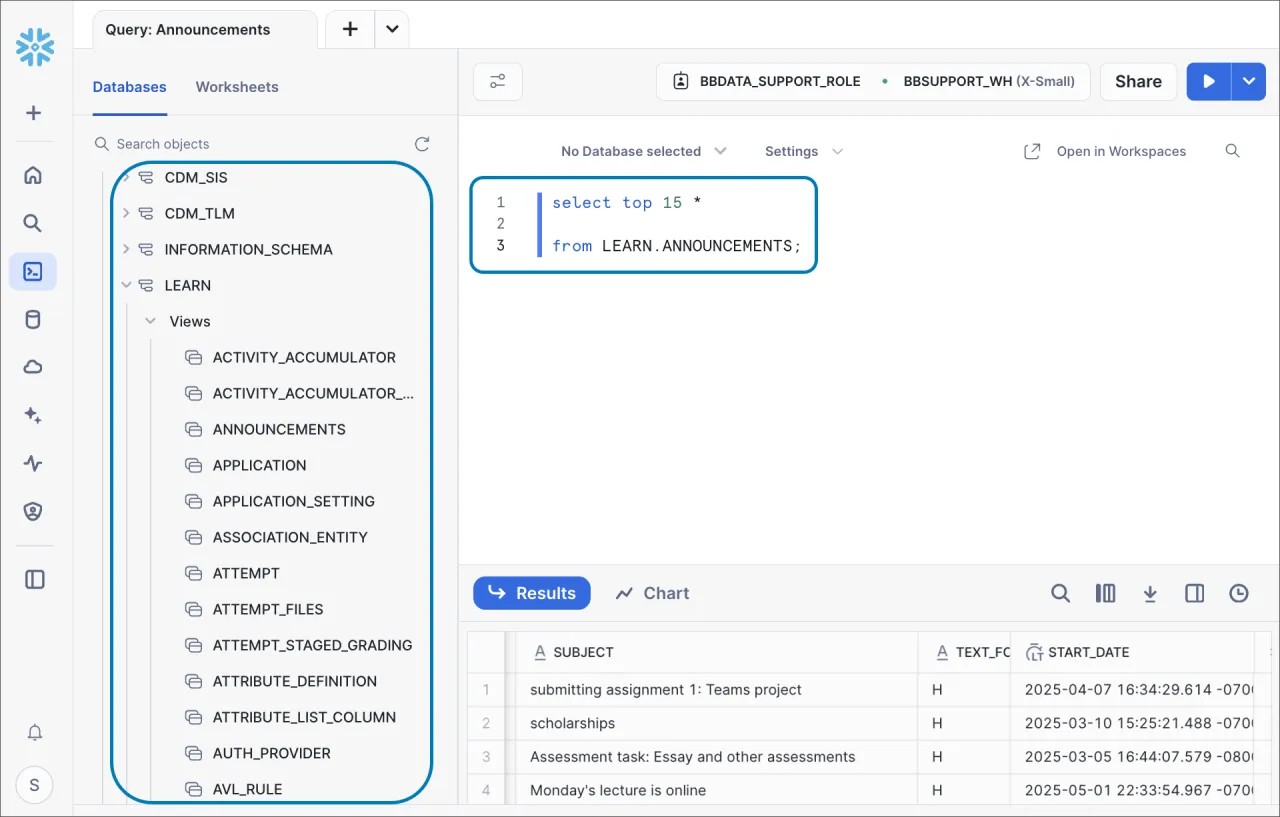Open the Chart view of results
Screen dimensions: 1280x817
(x=652, y=593)
